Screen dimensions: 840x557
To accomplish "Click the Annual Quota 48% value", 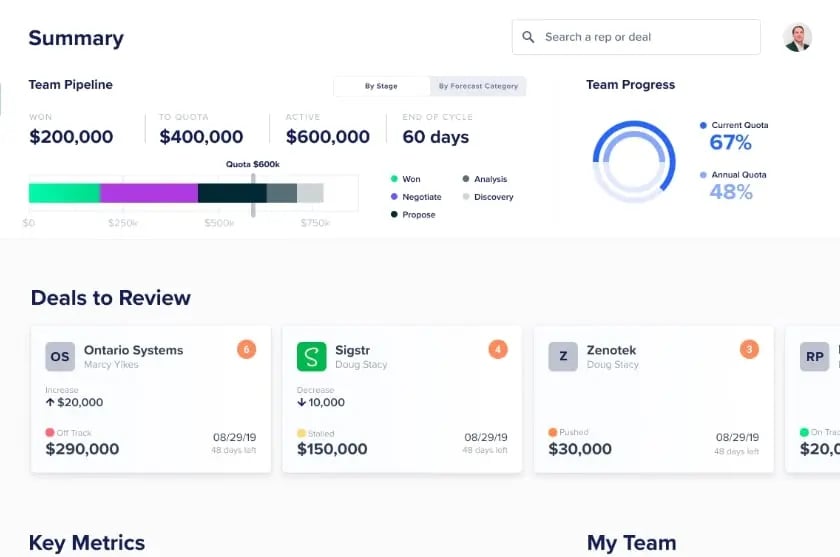I will [x=731, y=192].
